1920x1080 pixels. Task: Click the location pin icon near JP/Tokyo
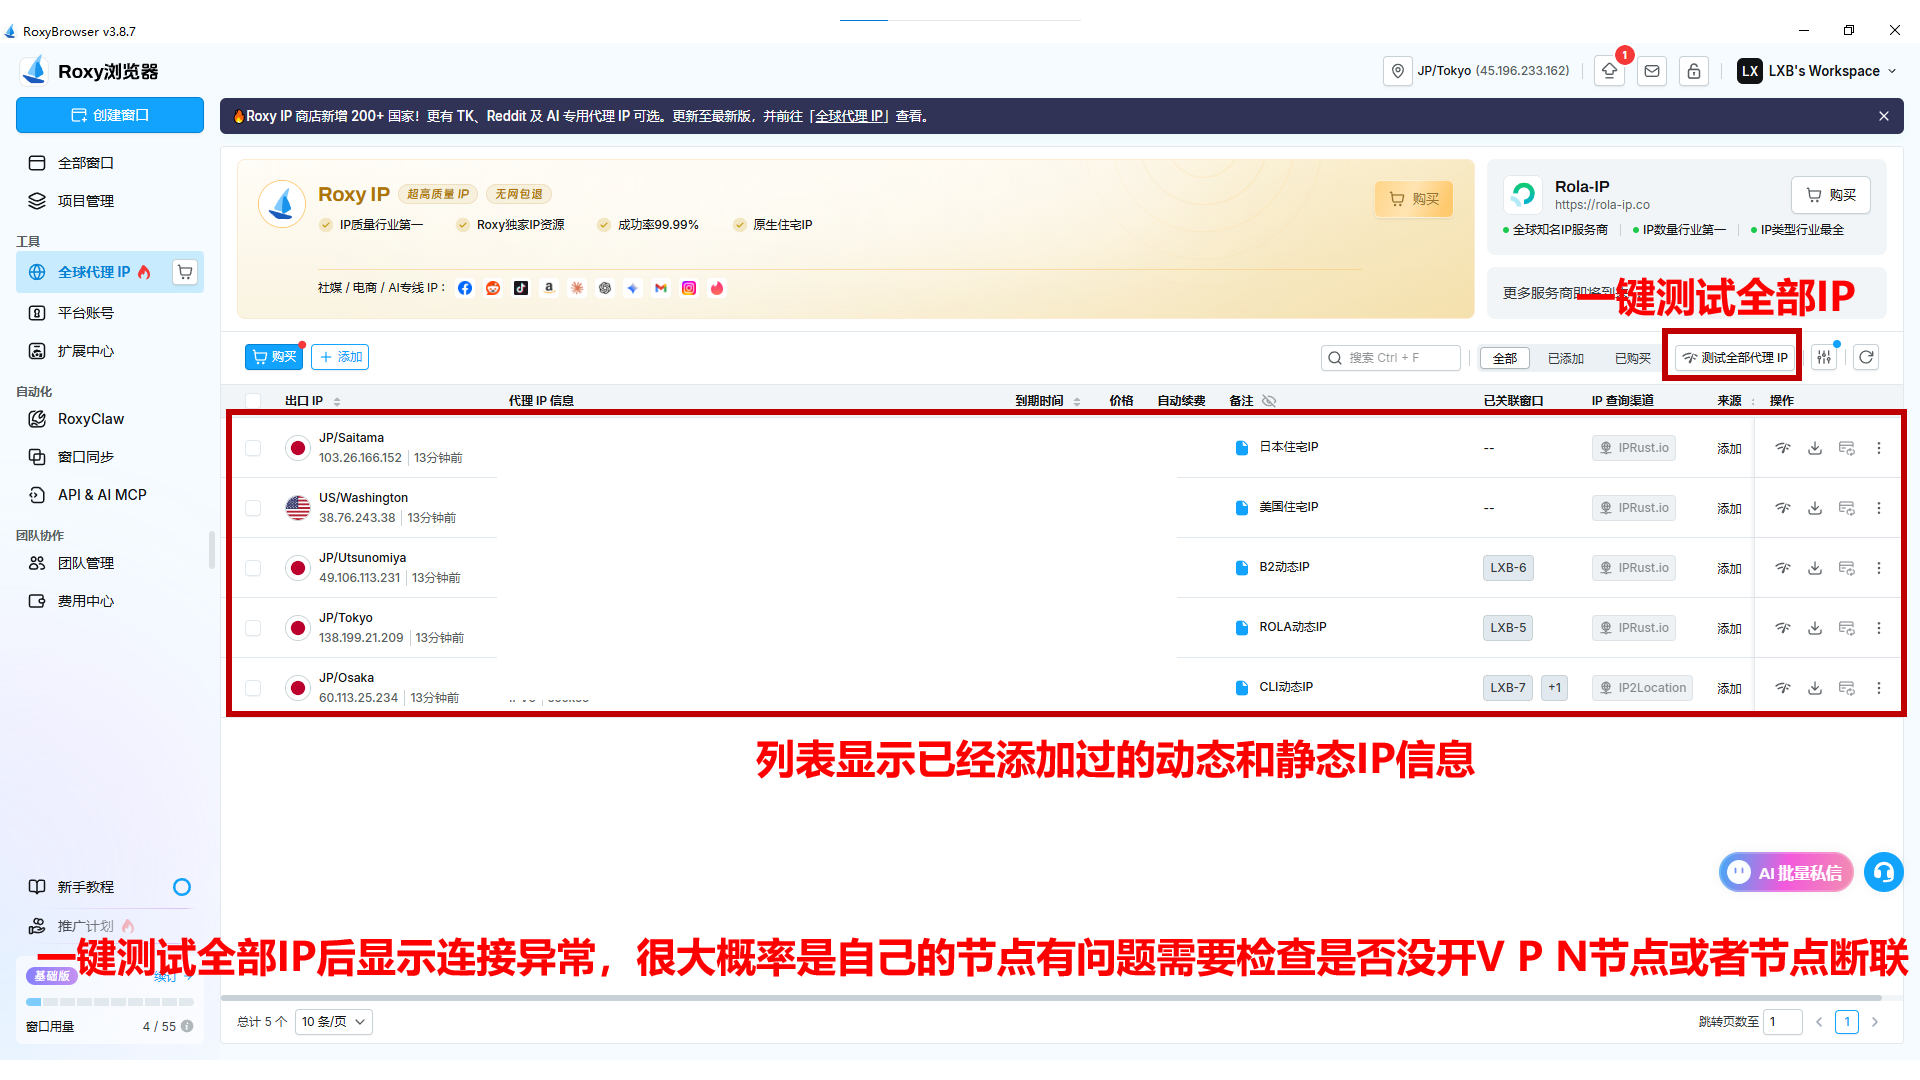1398,71
